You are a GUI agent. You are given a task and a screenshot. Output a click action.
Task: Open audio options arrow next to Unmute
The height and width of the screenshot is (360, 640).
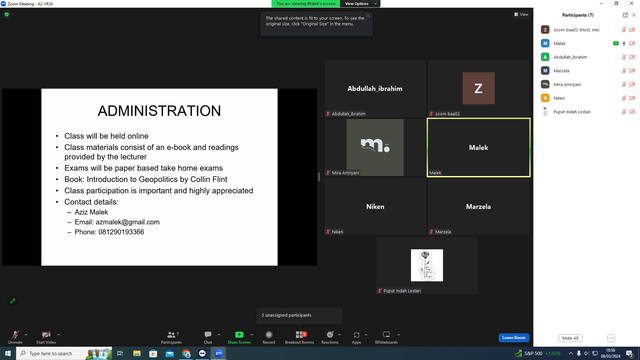[26, 335]
